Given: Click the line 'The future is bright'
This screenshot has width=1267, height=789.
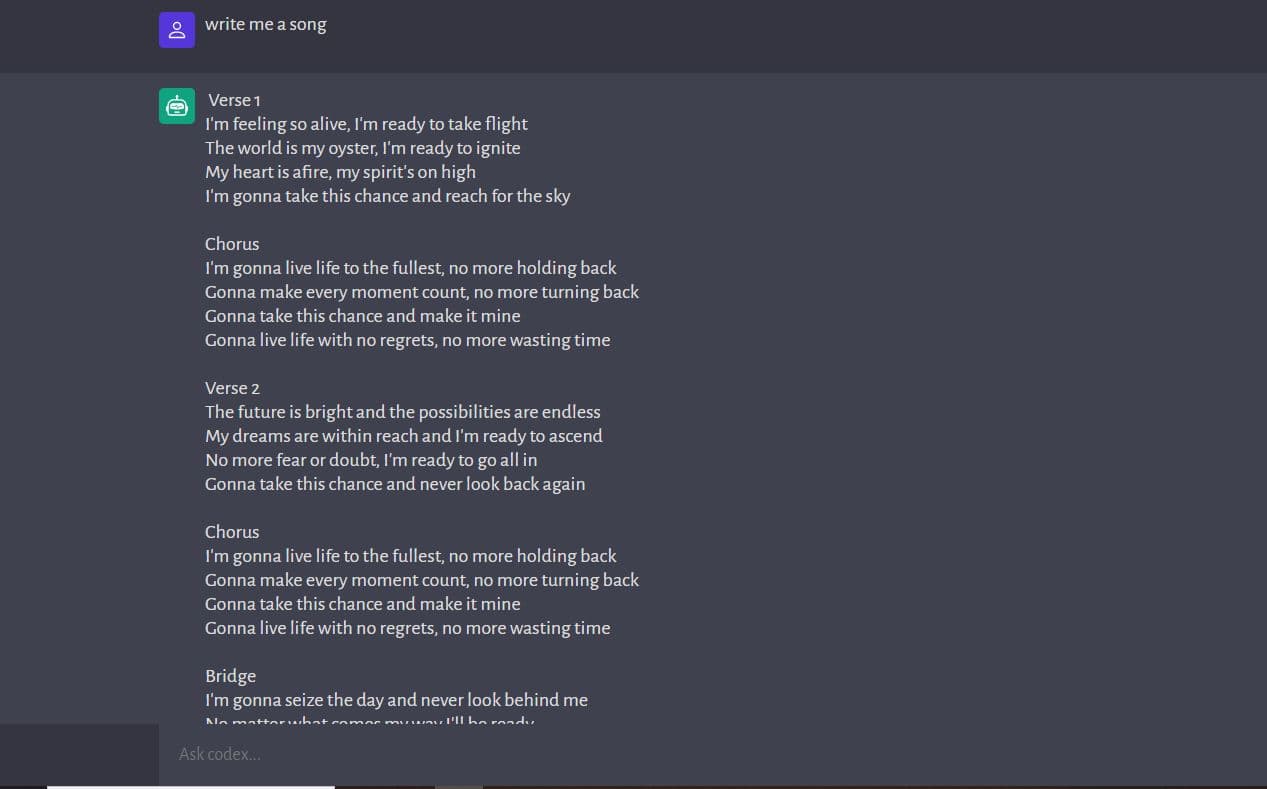Looking at the screenshot, I should click(403, 412).
